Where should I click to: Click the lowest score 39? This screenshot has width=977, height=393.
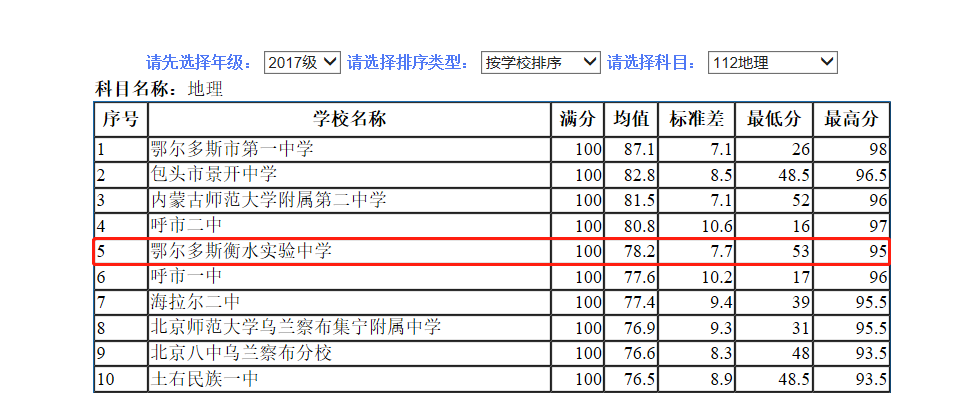tap(801, 303)
